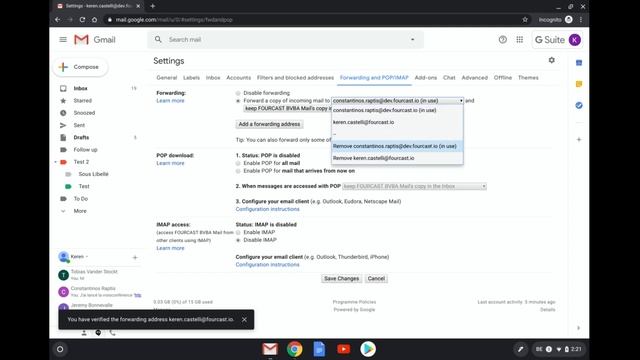This screenshot has width=640, height=360.
Task: Open the Tasks side panel icon
Action: tap(579, 105)
